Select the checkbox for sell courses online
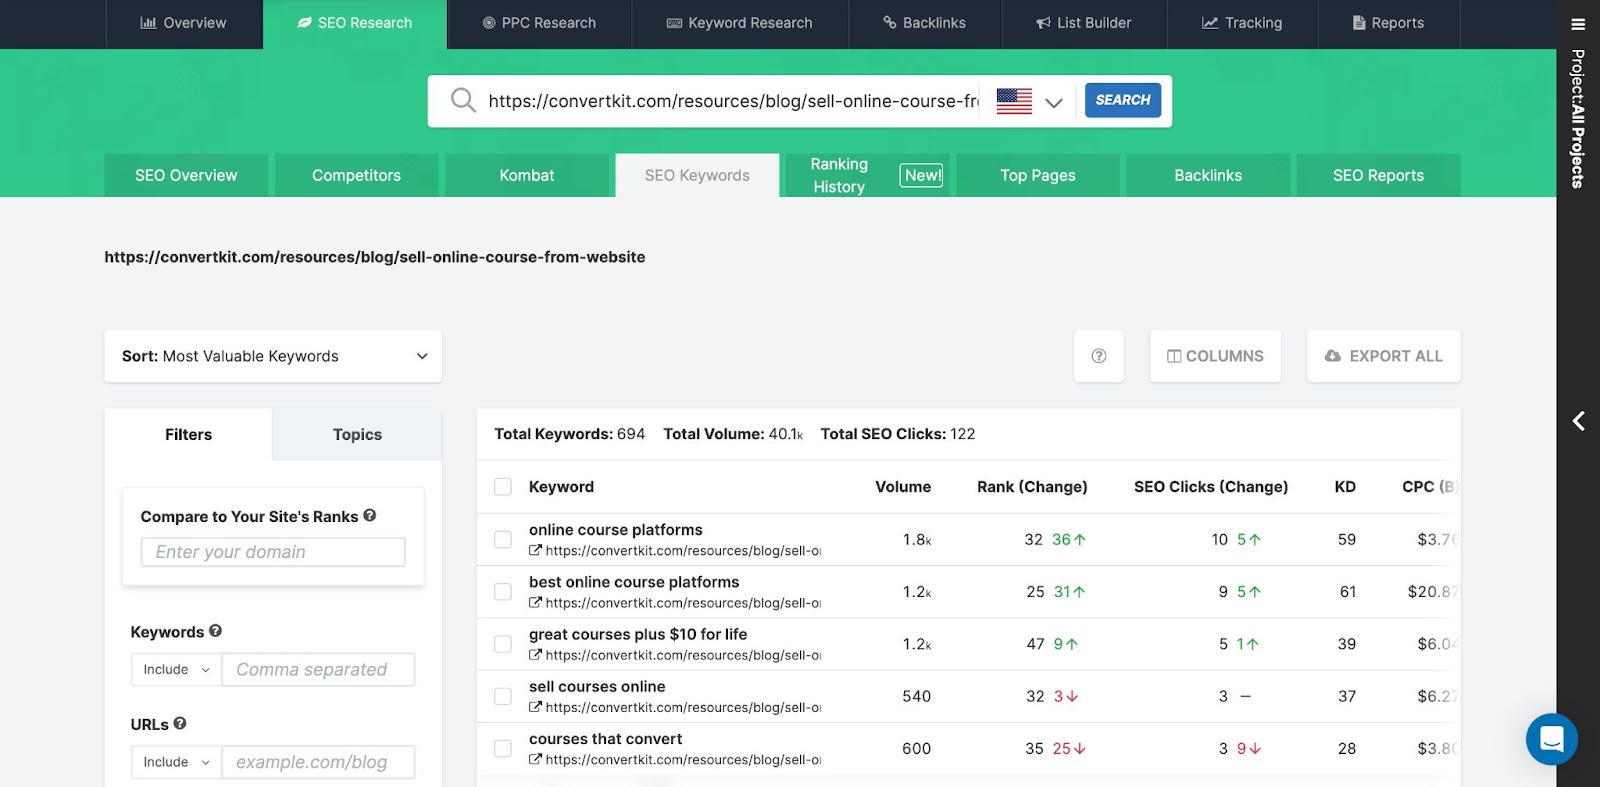 click(x=503, y=696)
